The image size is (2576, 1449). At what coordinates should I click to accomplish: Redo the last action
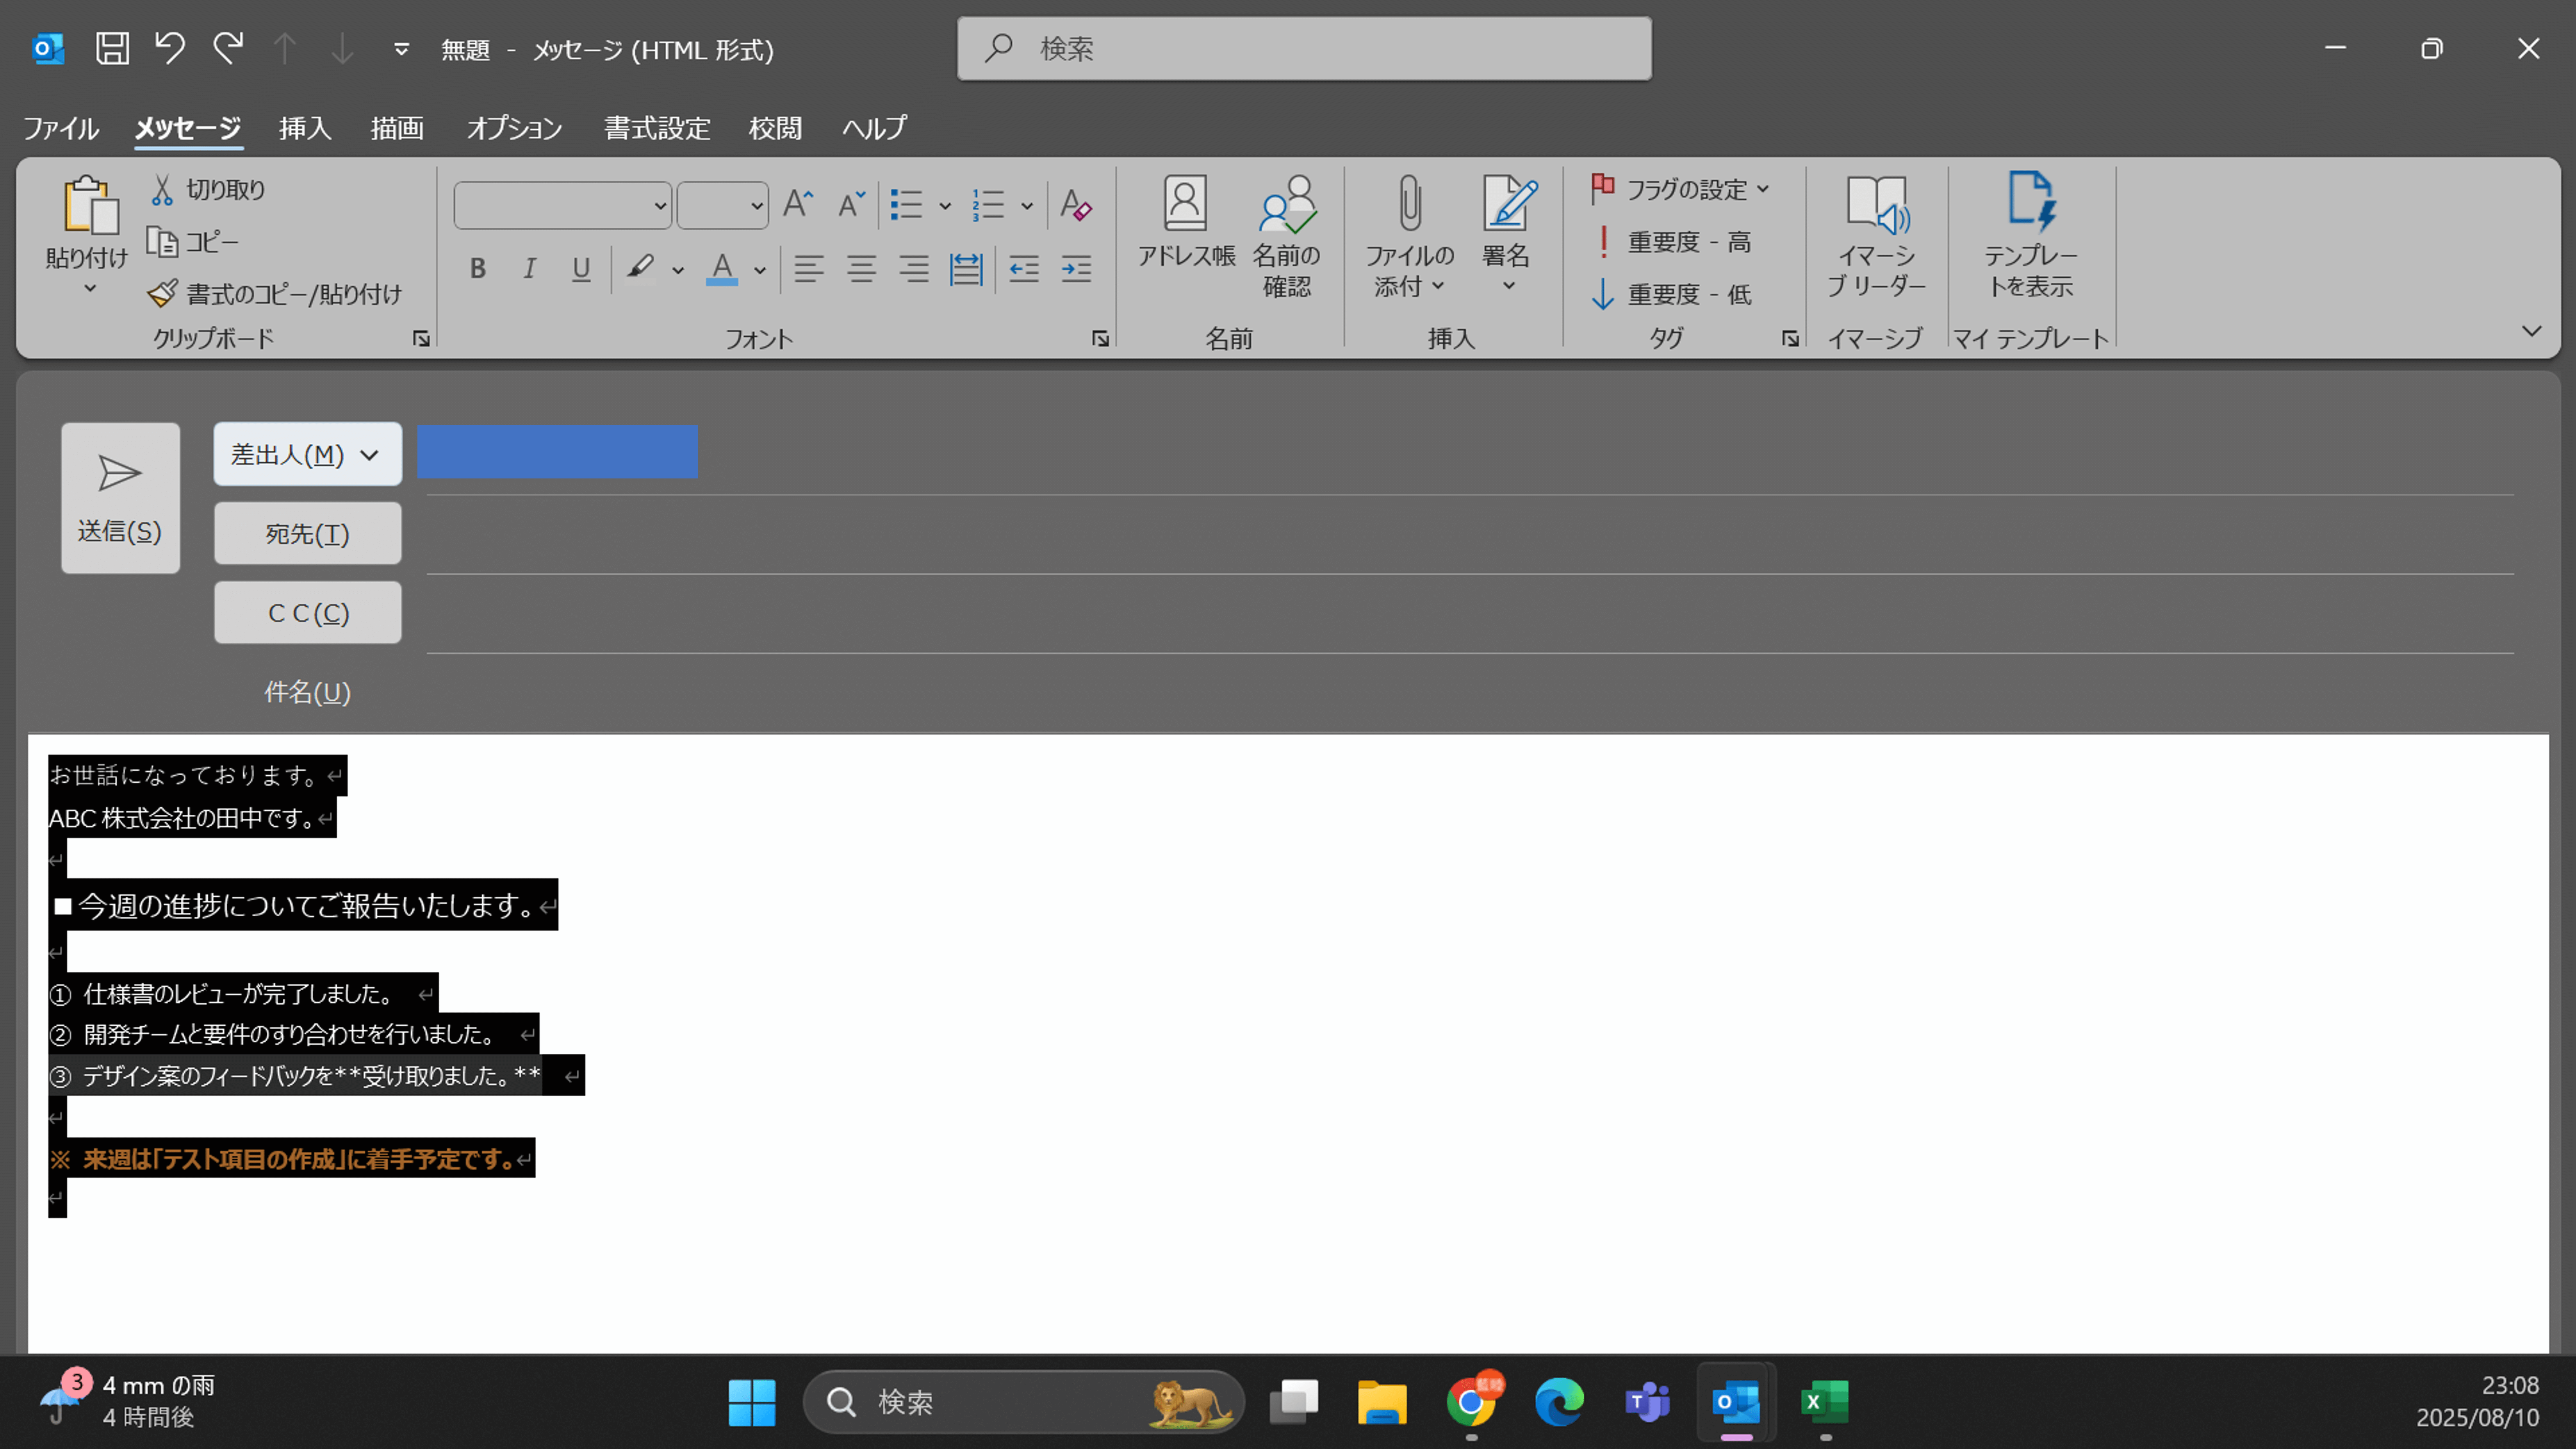point(228,48)
